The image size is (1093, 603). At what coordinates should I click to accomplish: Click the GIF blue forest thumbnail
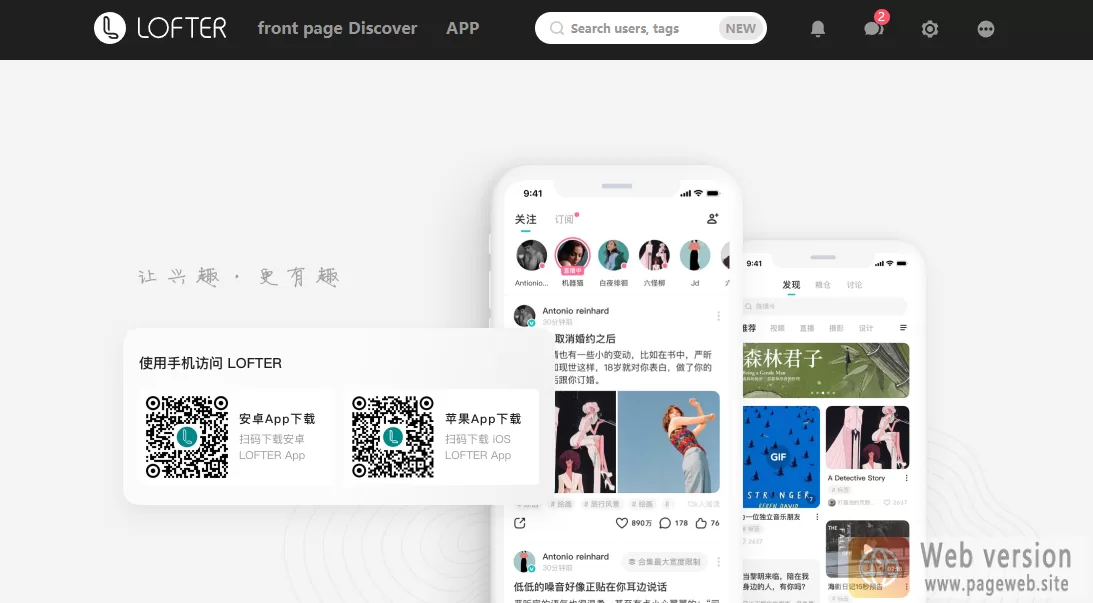pyautogui.click(x=781, y=457)
